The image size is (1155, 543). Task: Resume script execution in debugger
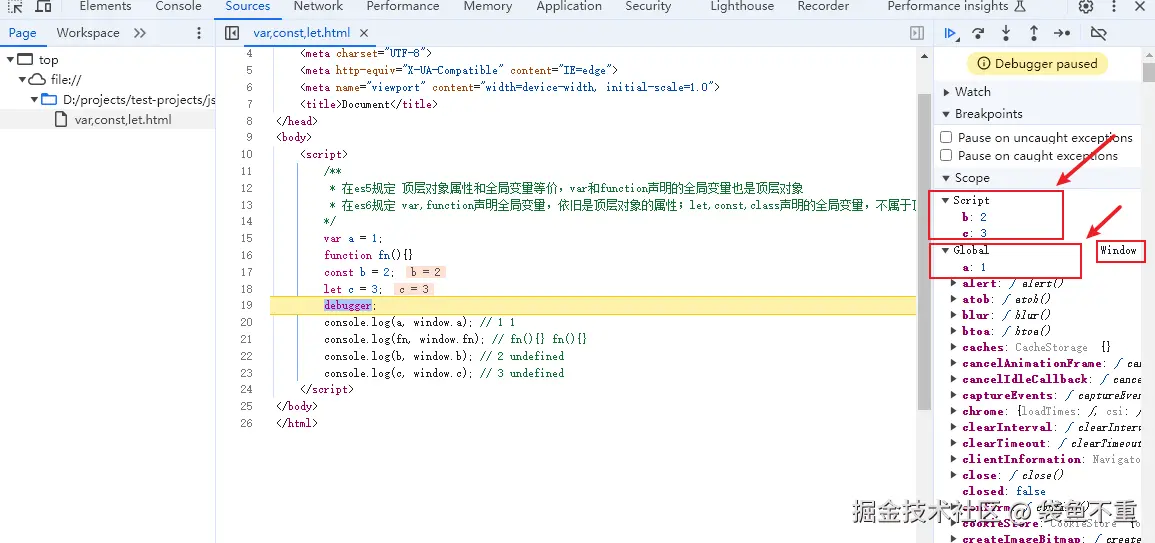tap(950, 33)
